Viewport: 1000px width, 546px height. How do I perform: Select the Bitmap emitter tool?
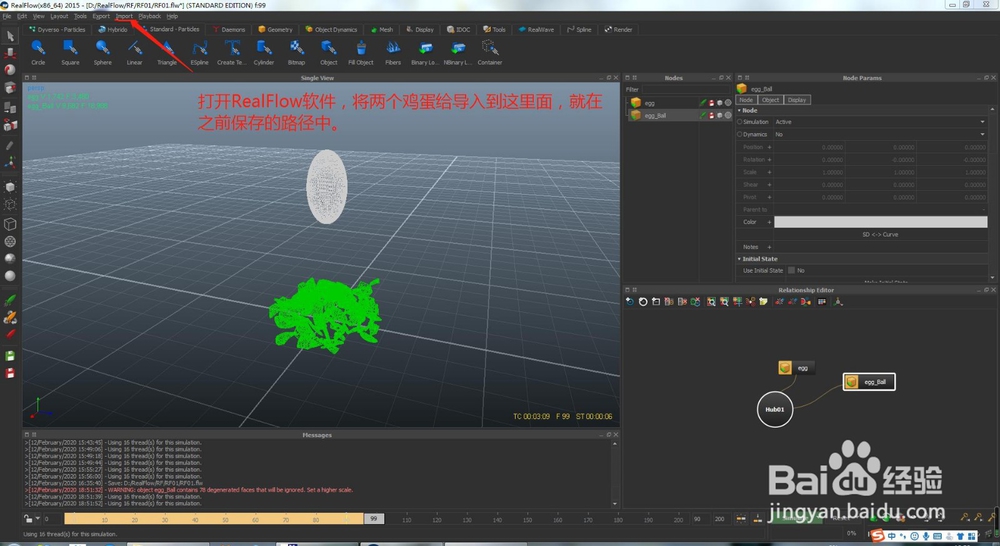pyautogui.click(x=297, y=52)
